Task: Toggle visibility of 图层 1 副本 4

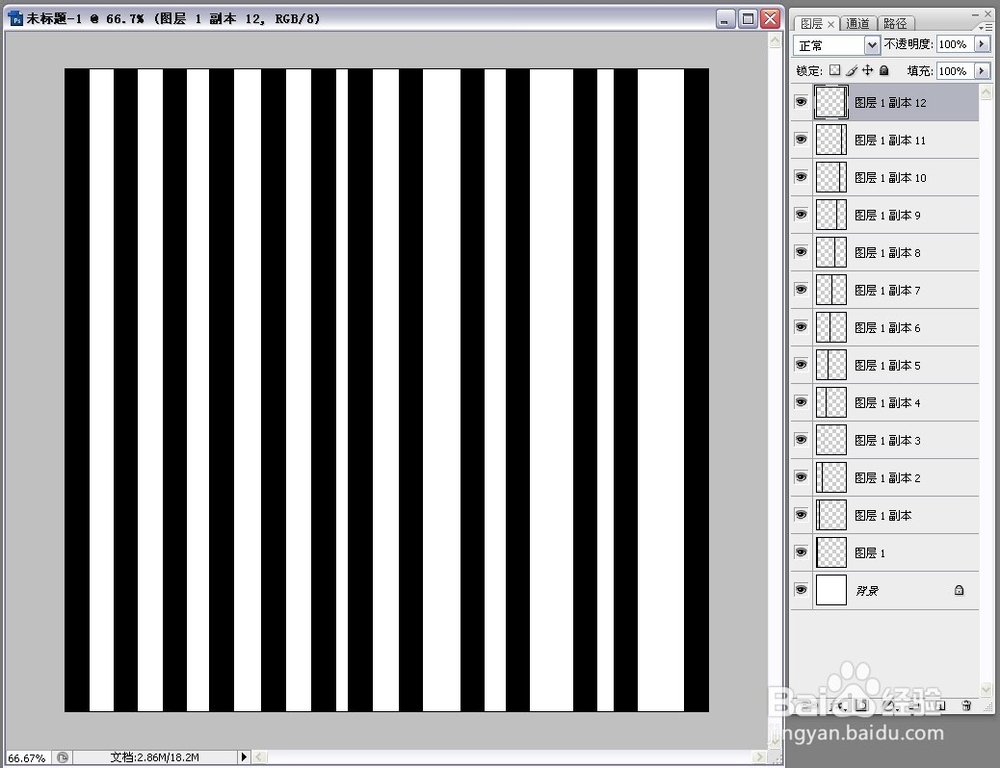Action: tap(801, 402)
